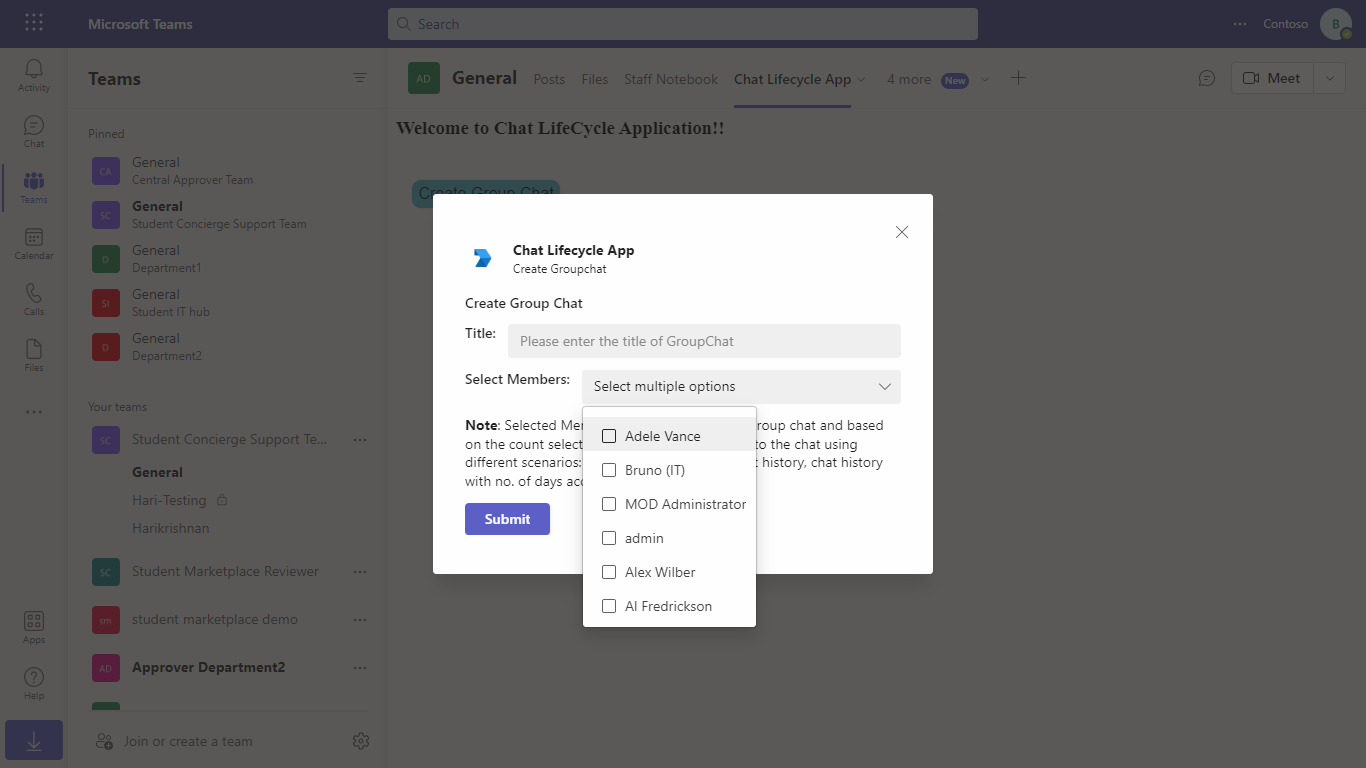Check the Bruno (IT) checkbox
The image size is (1366, 768).
click(609, 470)
